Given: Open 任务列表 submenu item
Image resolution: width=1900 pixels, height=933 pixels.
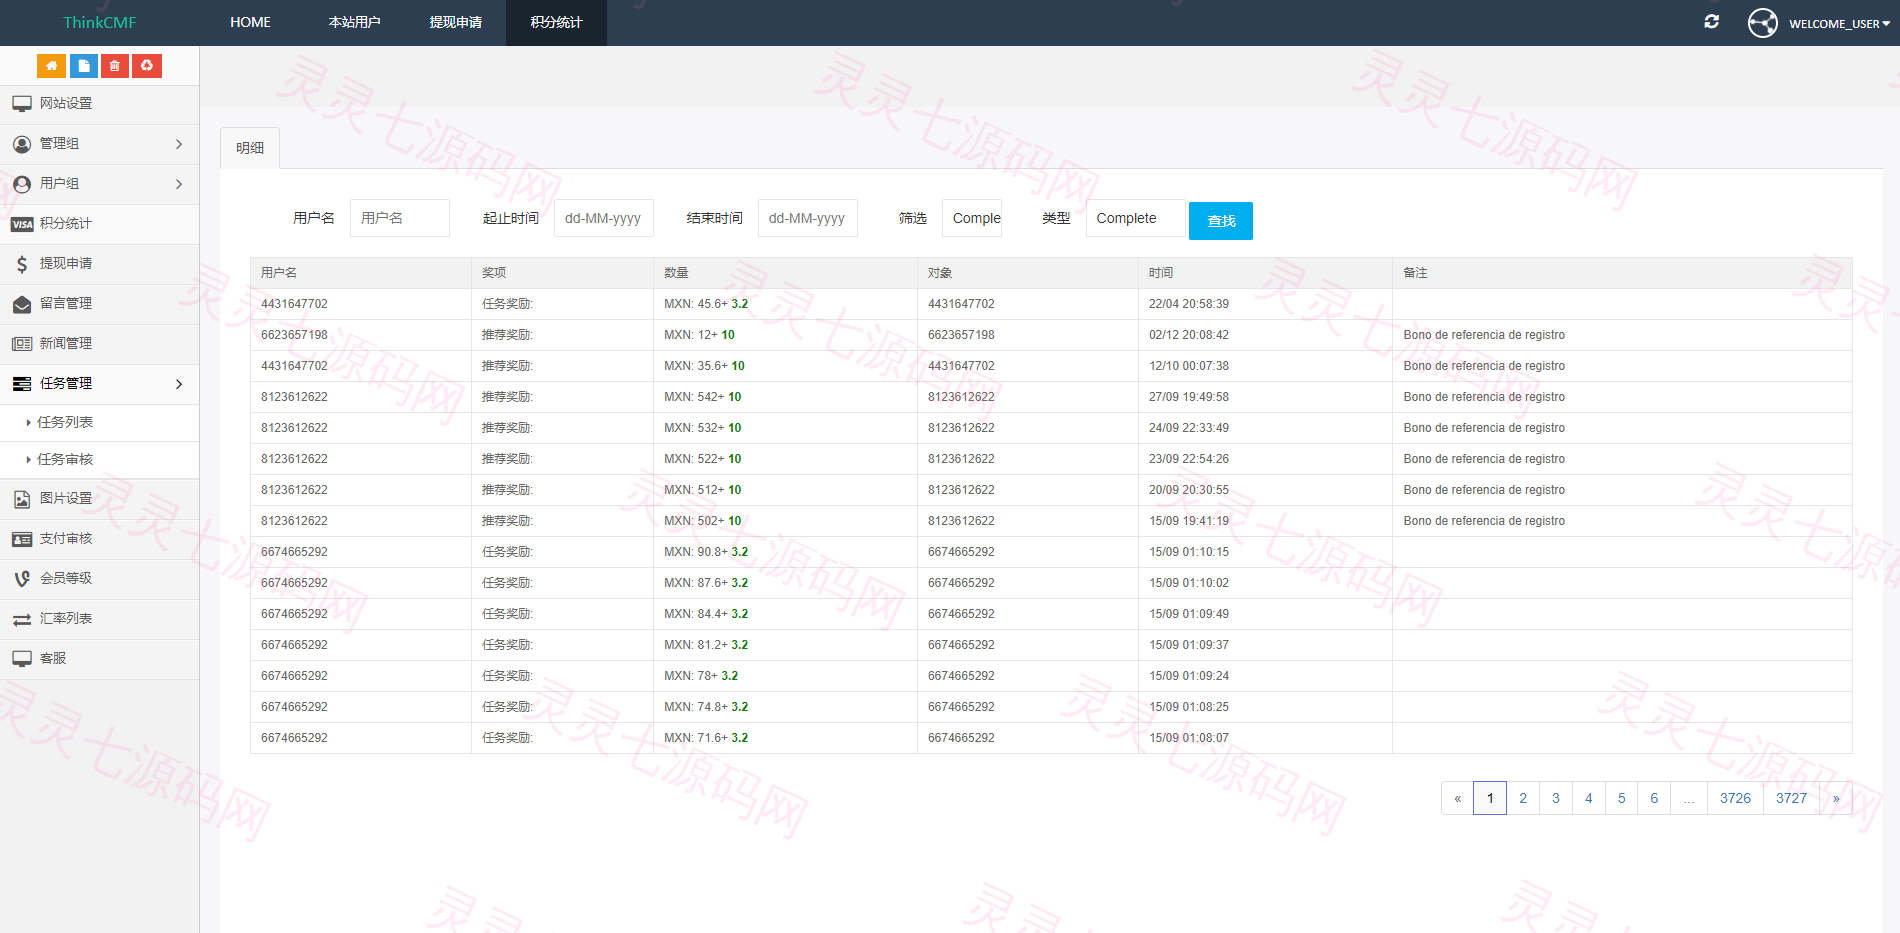Looking at the screenshot, I should [x=65, y=423].
